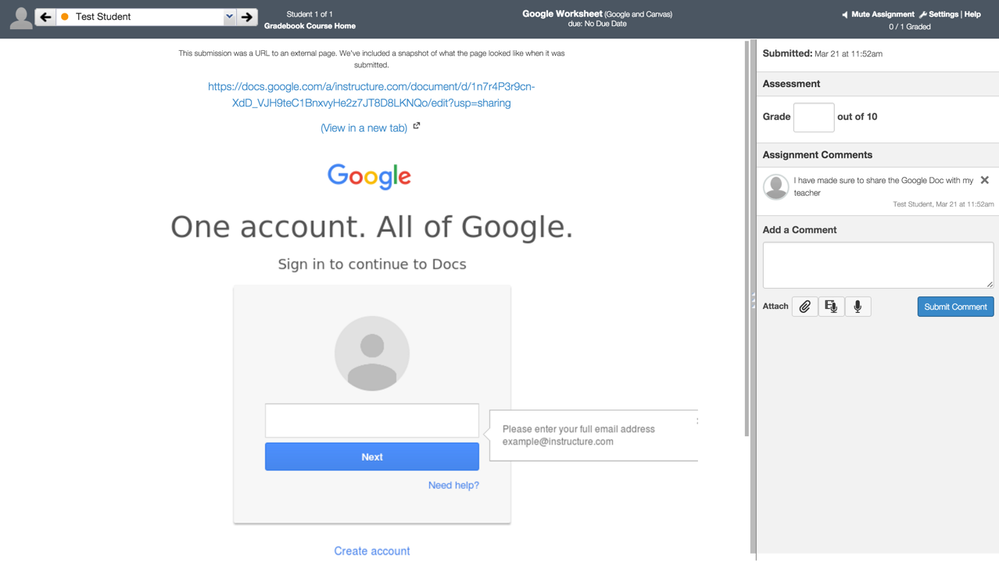Open Settings in the header

939,14
